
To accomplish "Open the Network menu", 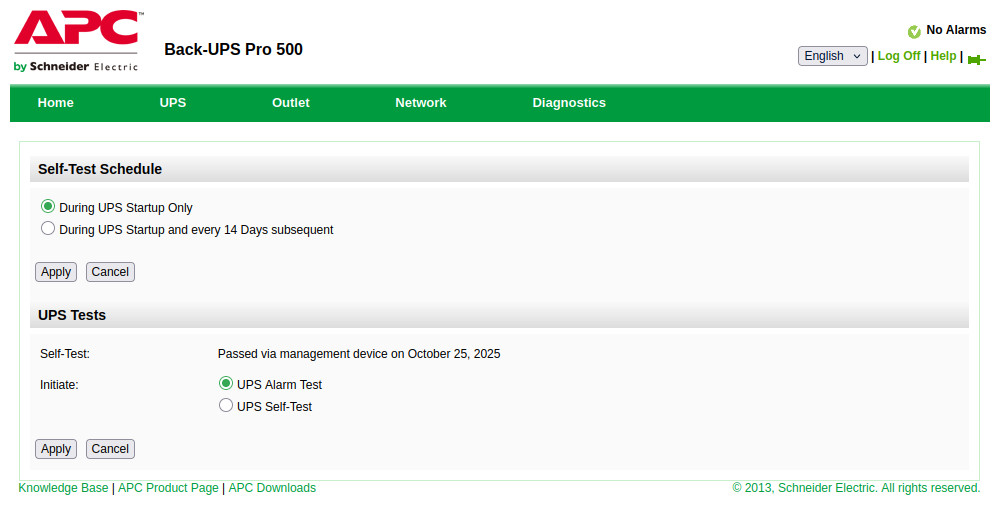I will (421, 103).
